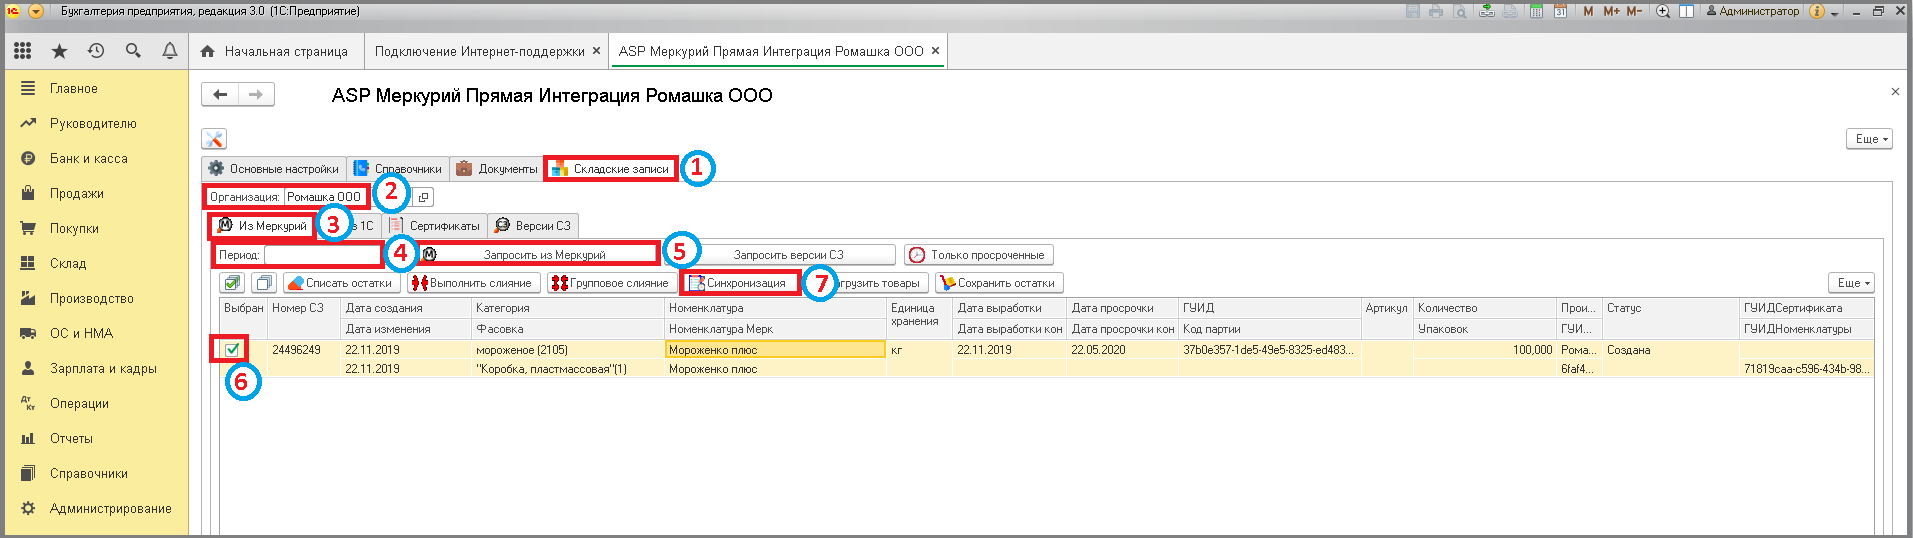Switch to Начальная страница tab
The image size is (1913, 538).
pyautogui.click(x=274, y=51)
